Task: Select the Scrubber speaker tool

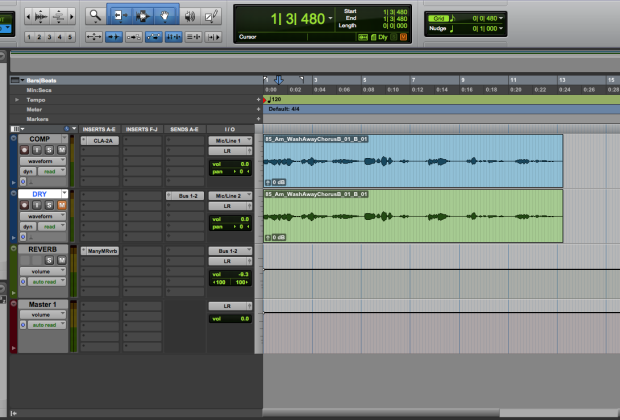Action: point(190,16)
